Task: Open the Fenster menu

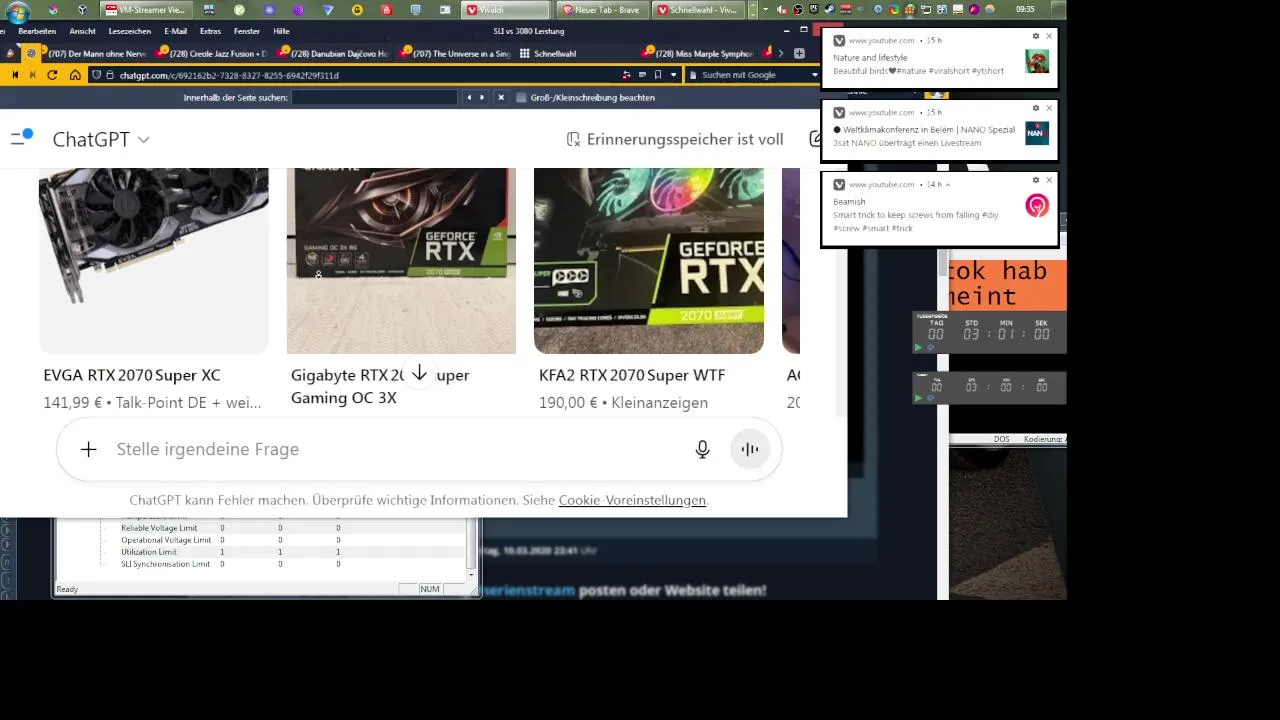Action: (x=247, y=31)
